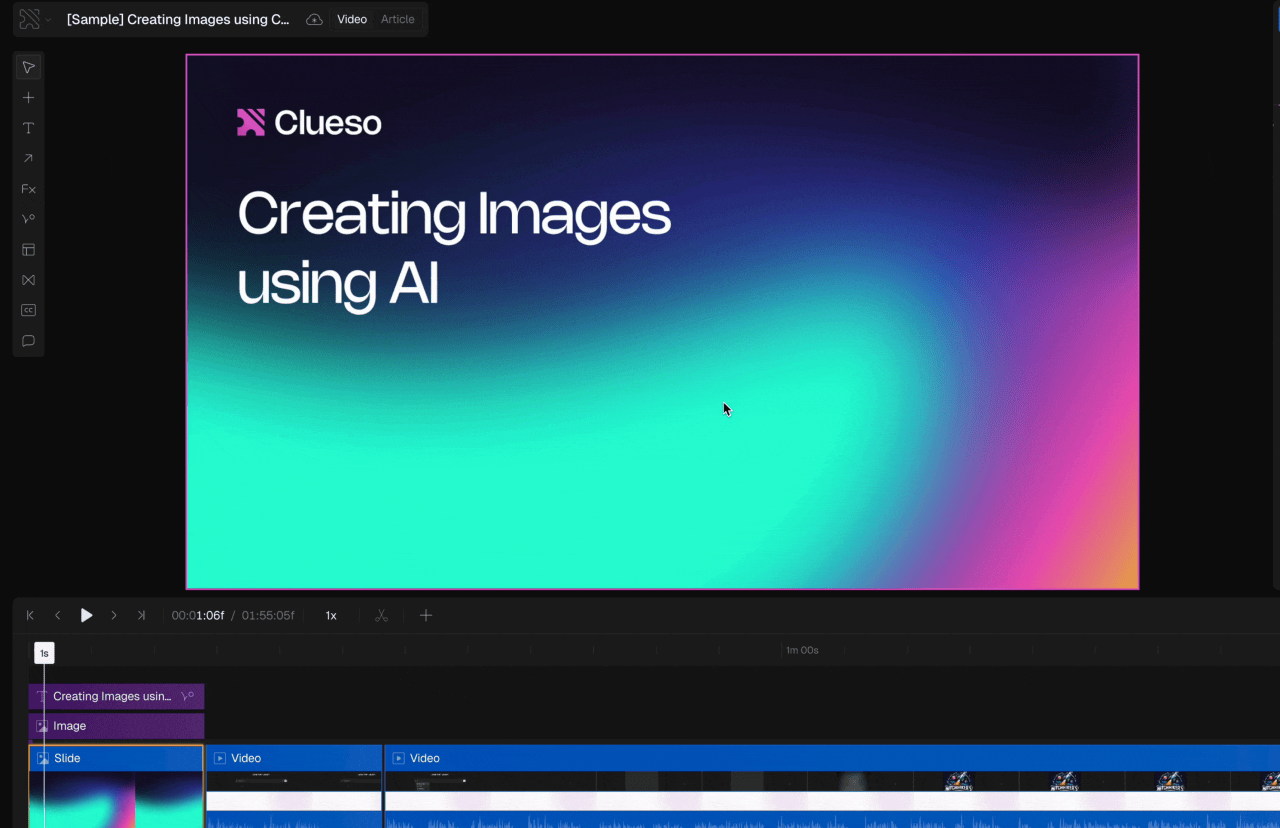1280x828 pixels.
Task: Select the Text tool
Action: [28, 128]
